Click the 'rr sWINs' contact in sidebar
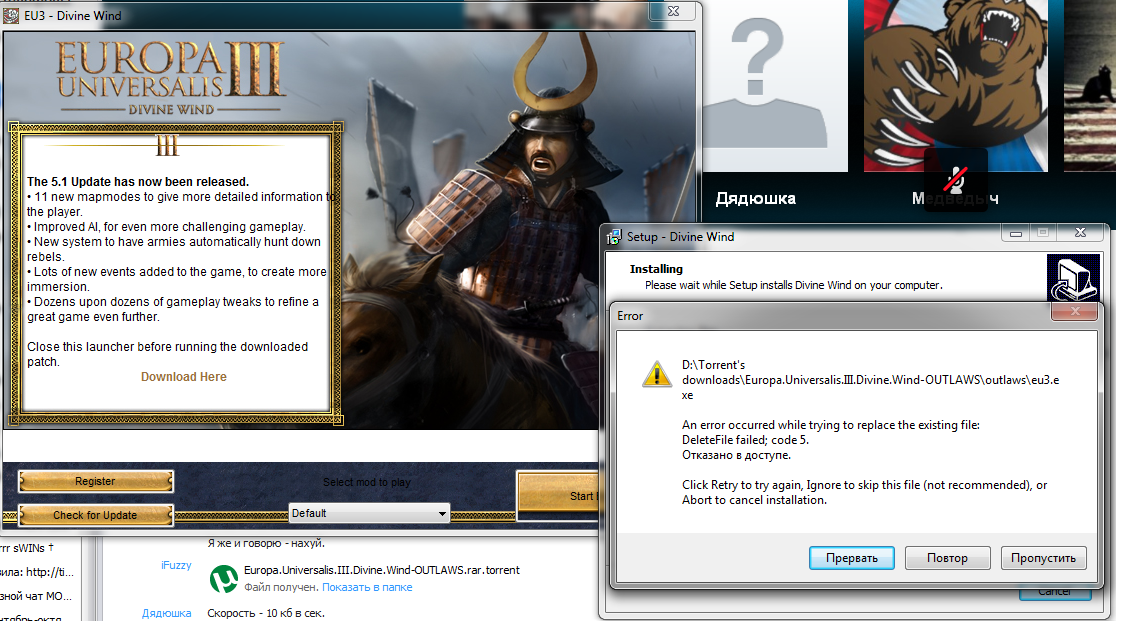 (x=25, y=548)
